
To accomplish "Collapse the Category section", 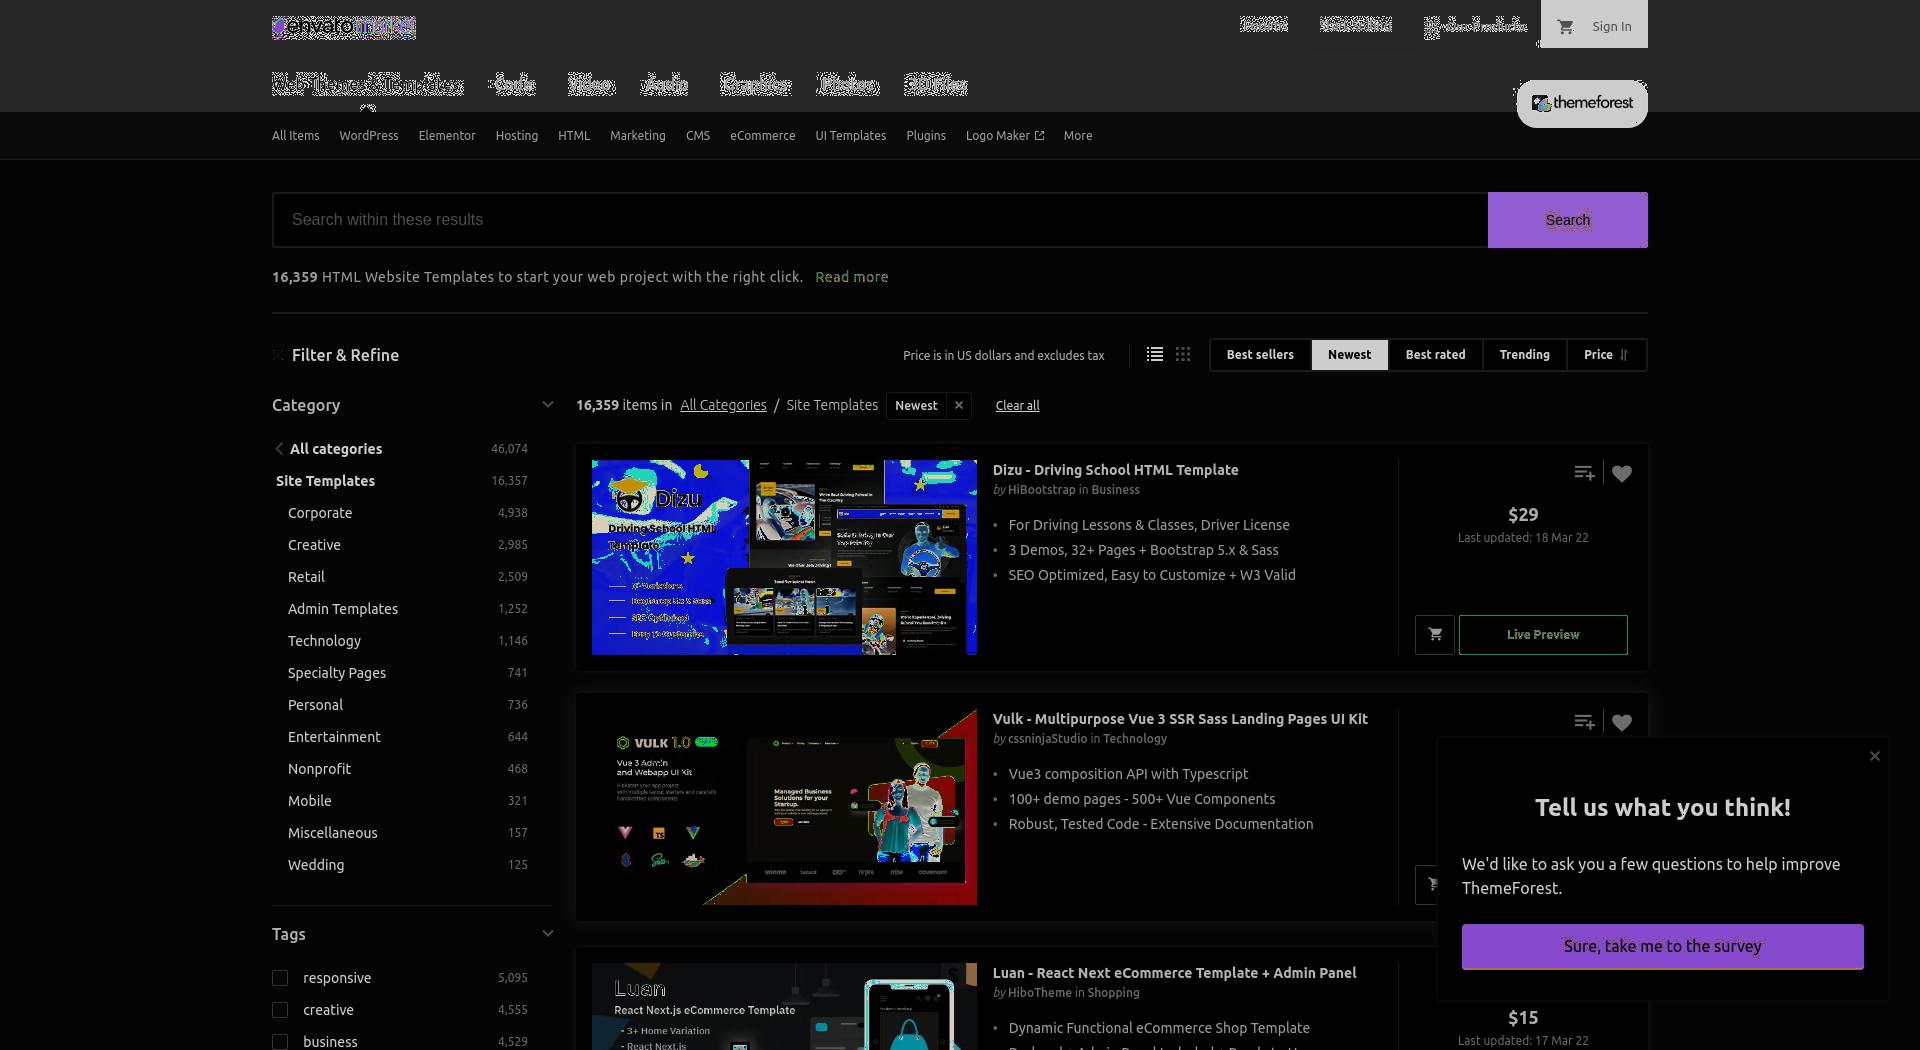I will (x=547, y=405).
